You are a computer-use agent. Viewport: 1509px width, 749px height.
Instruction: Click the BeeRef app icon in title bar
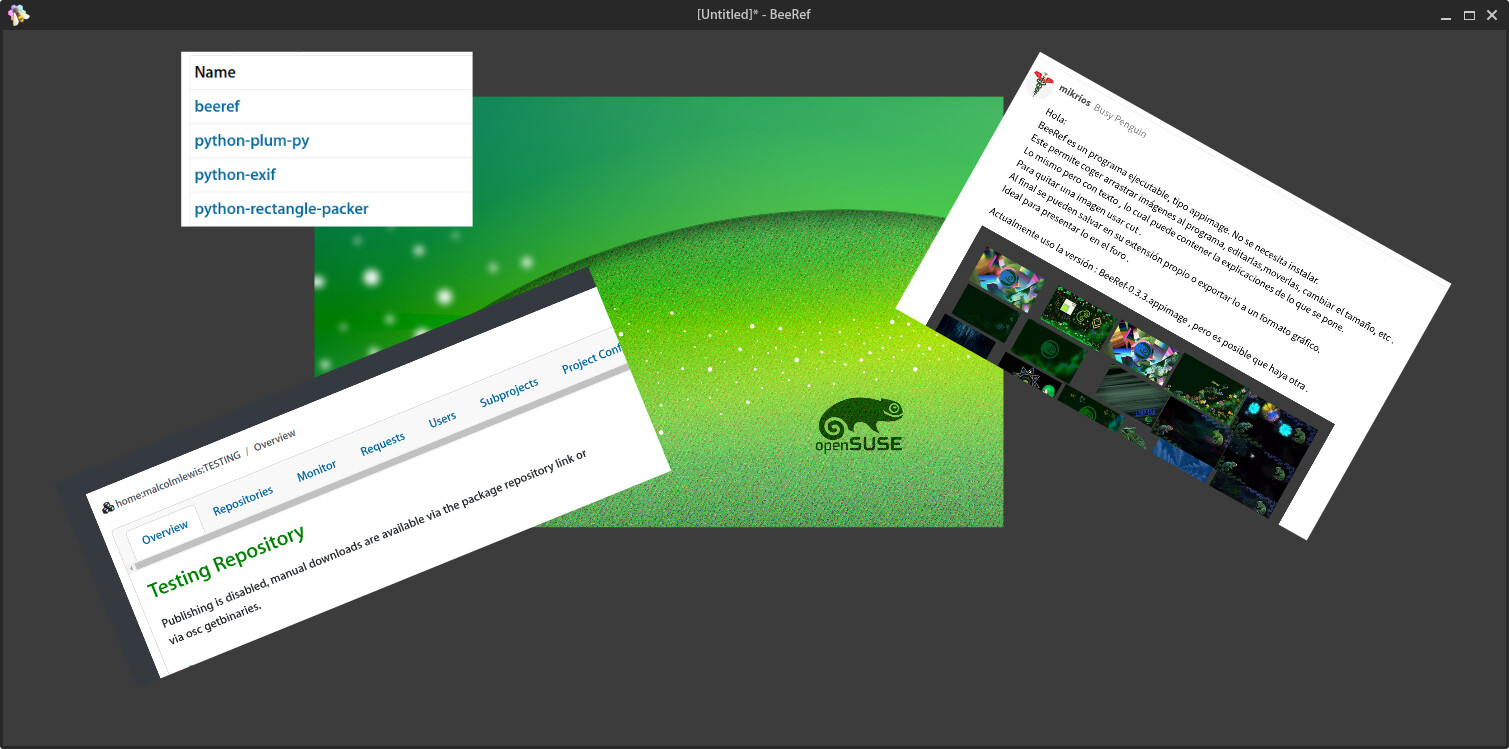[18, 15]
